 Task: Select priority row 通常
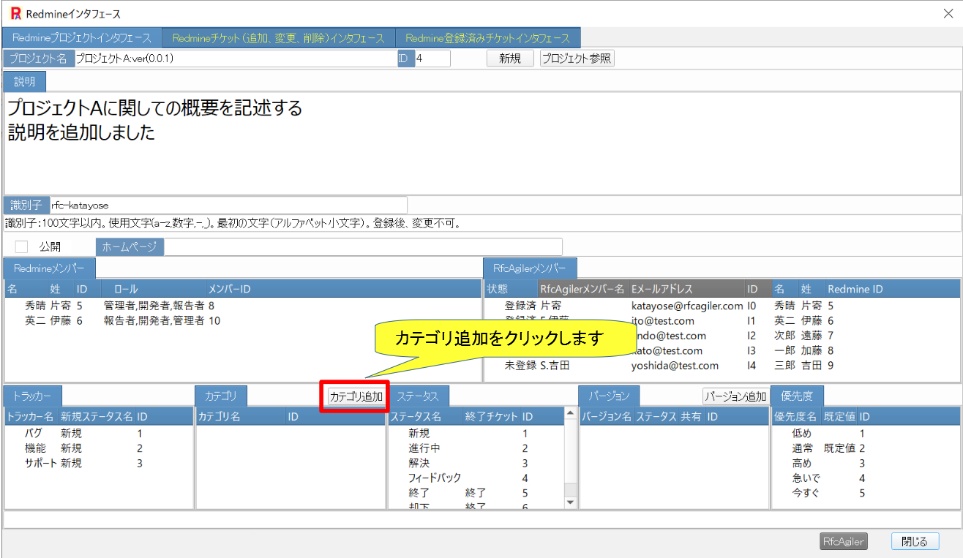coord(865,448)
